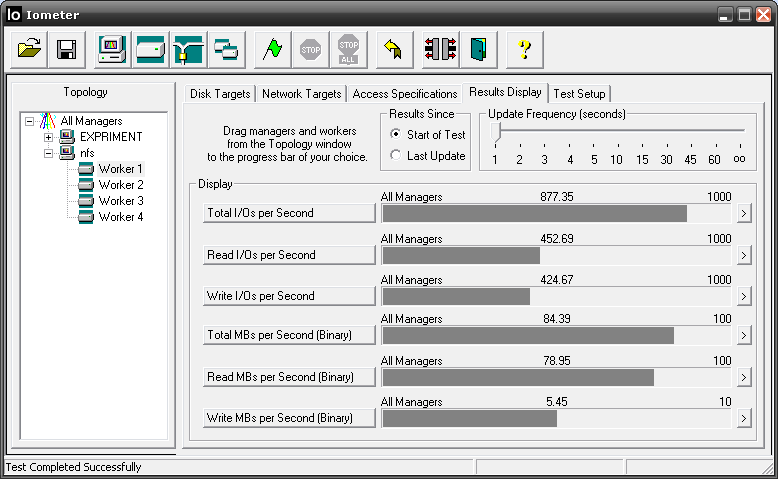Click Worker 2 disk icon
Viewport: 778px width, 479px height.
[x=86, y=185]
